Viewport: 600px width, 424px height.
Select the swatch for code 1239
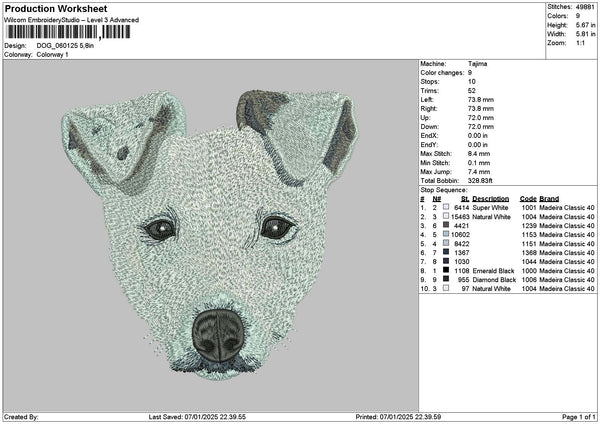tap(446, 225)
